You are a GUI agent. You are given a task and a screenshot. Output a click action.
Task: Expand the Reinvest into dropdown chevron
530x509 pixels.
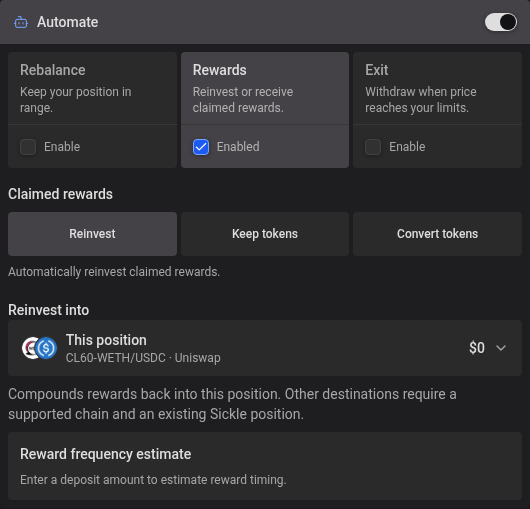tap(501, 348)
